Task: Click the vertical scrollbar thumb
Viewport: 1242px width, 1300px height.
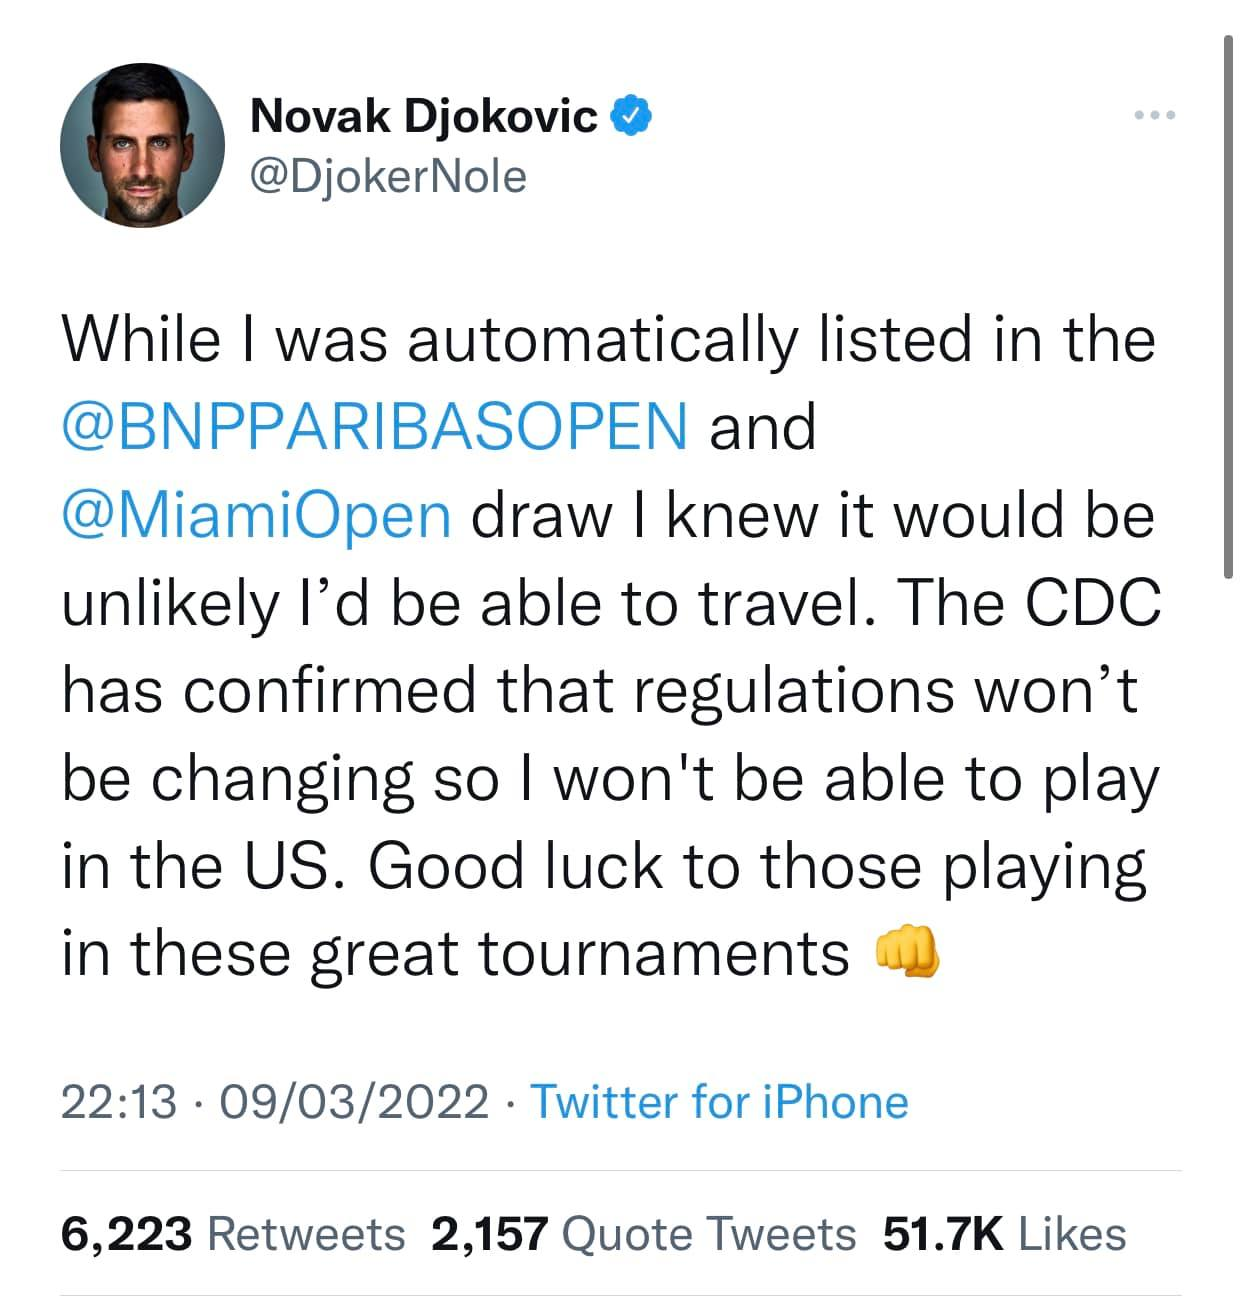Action: pyautogui.click(x=1228, y=305)
